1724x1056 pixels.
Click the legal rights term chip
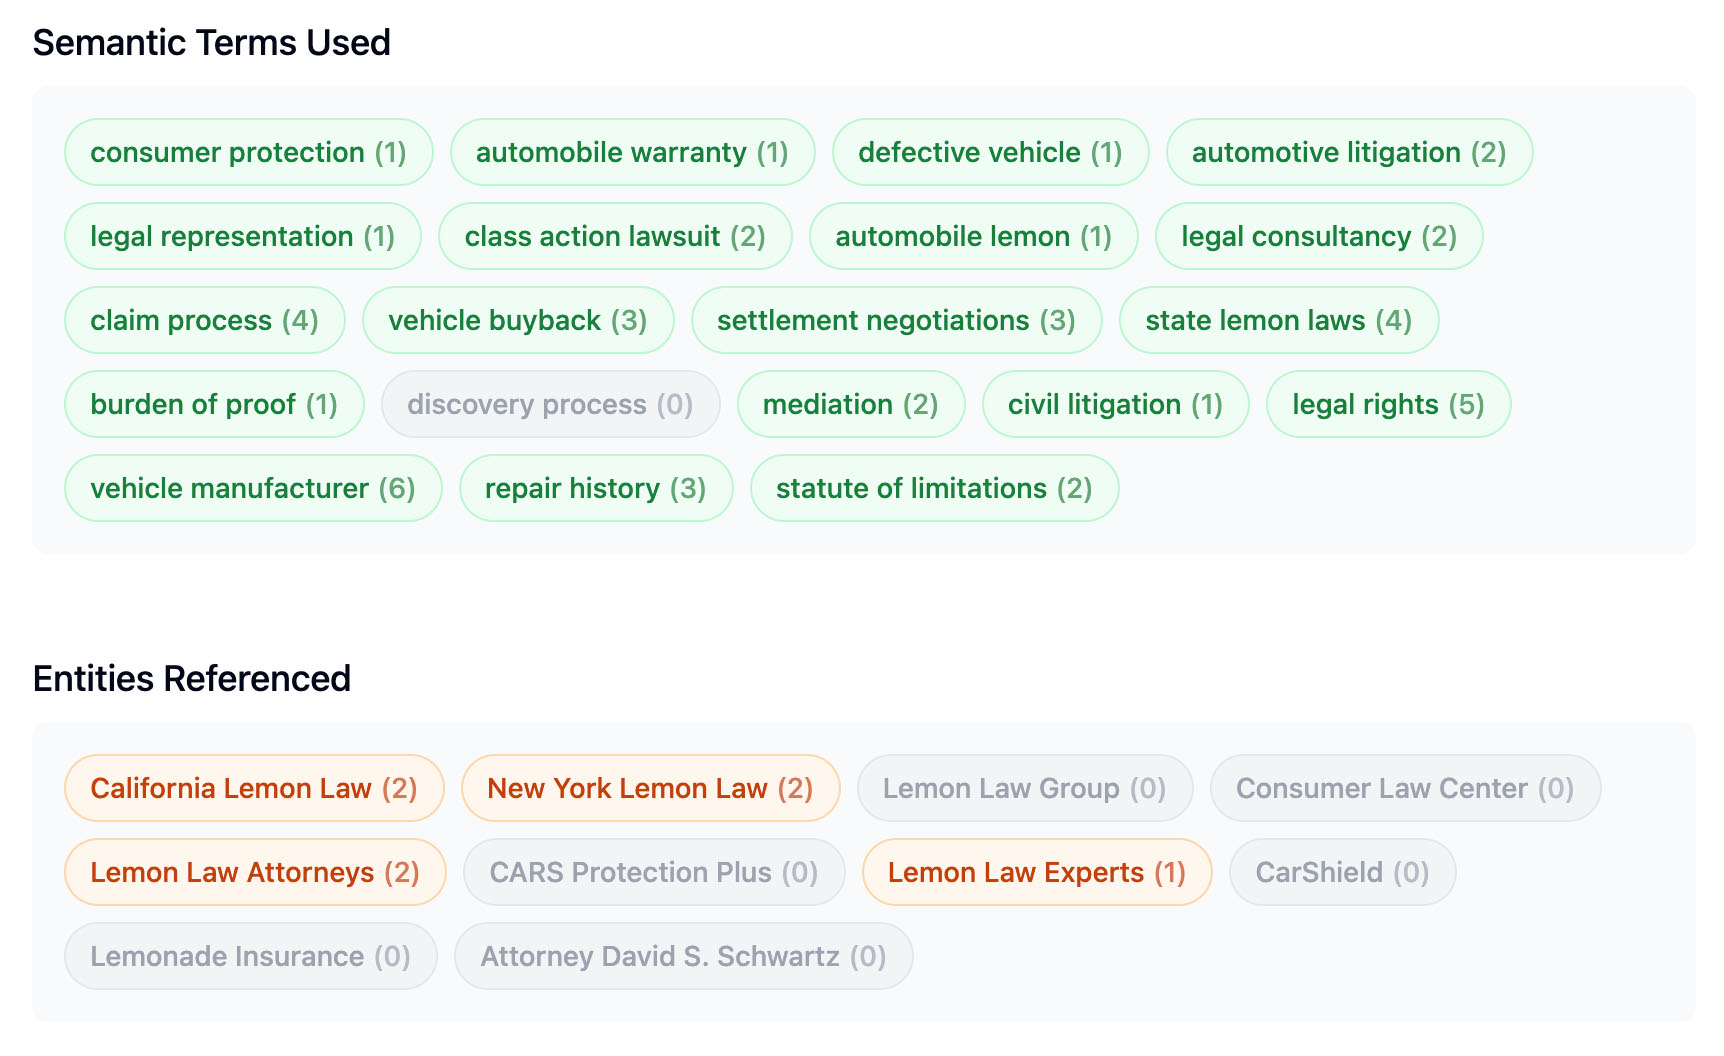(1387, 404)
